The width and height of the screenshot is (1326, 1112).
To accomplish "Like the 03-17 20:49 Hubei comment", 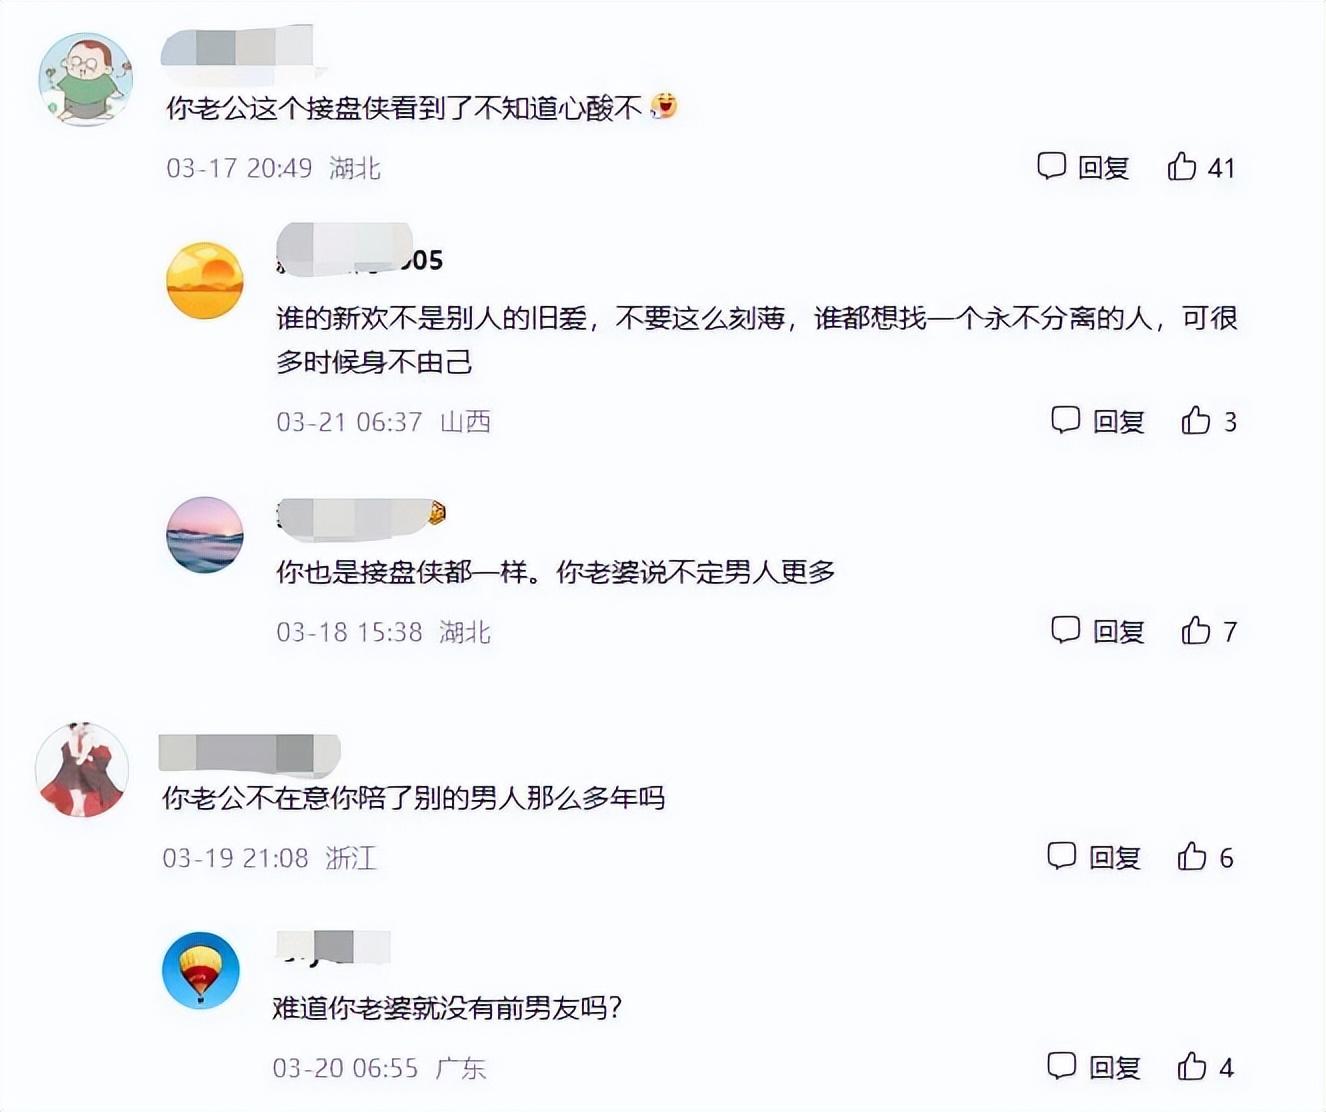I will (1182, 166).
